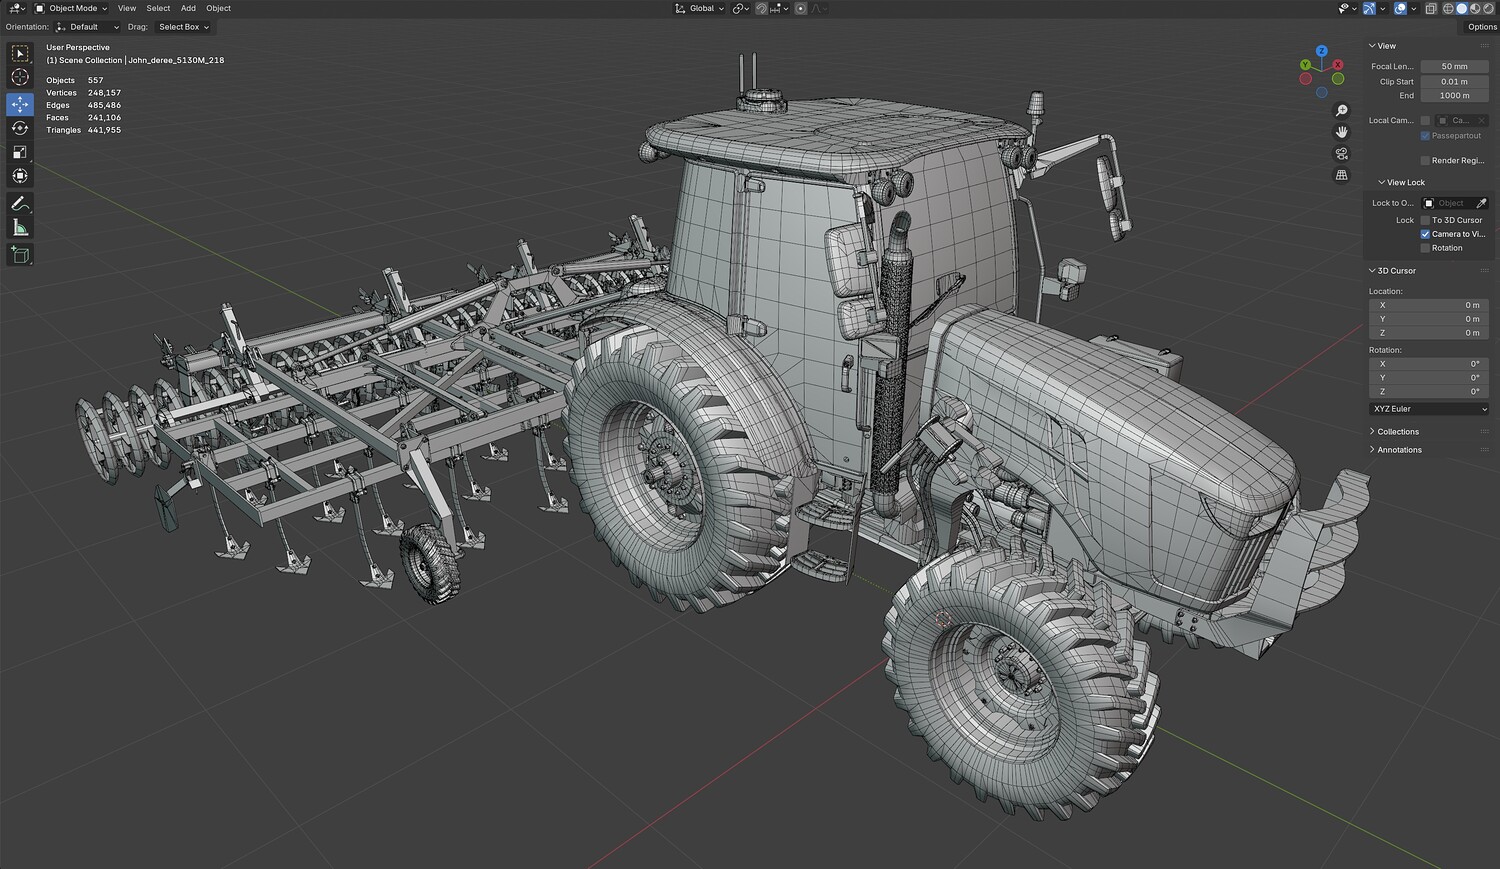
Task: Collapse the View panel
Action: [1382, 46]
